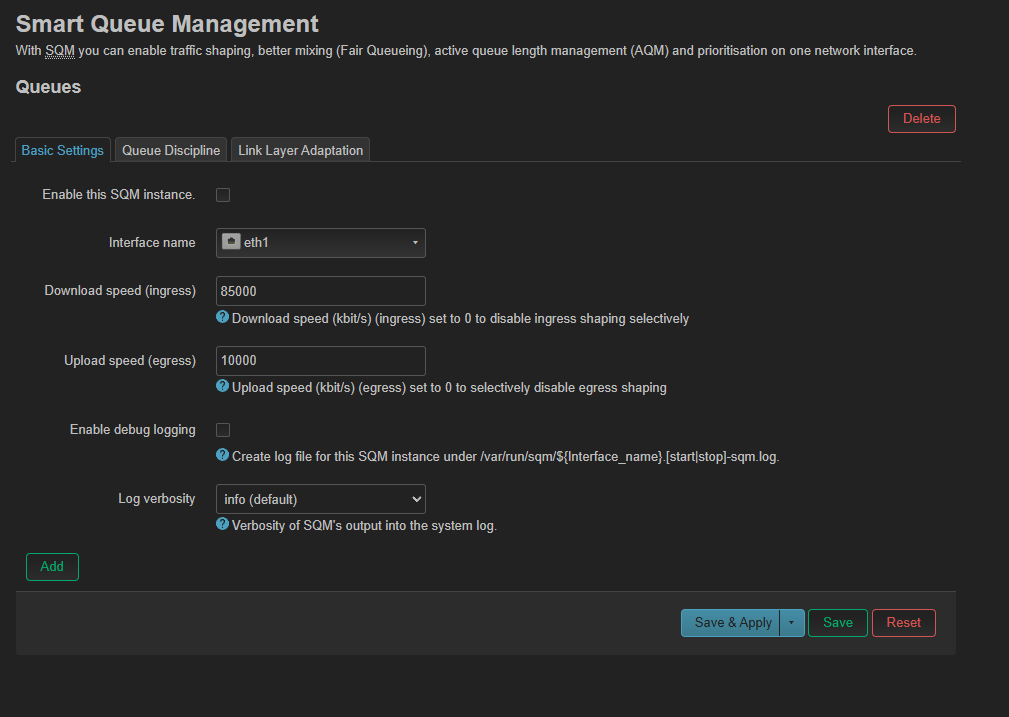
Task: Click help icon beside Verbosity description
Action: pyautogui.click(x=223, y=524)
